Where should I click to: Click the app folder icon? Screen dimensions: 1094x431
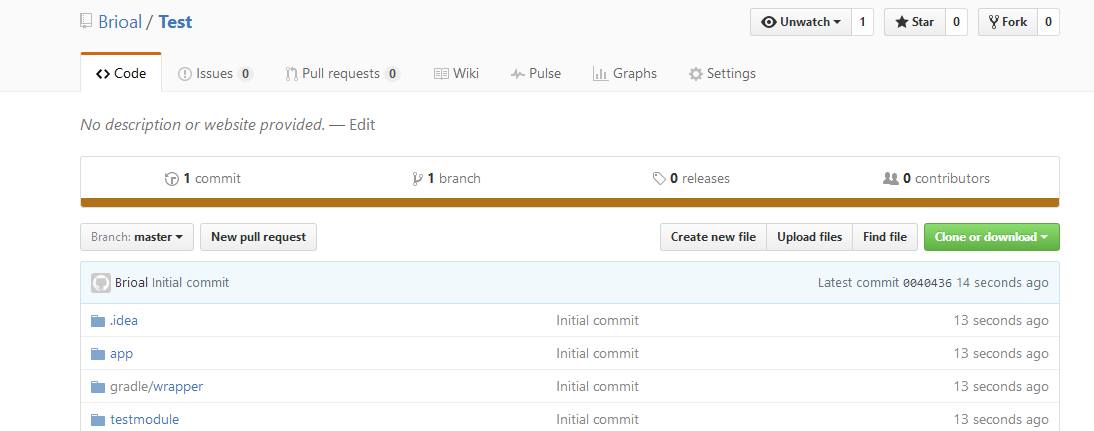pyautogui.click(x=98, y=354)
